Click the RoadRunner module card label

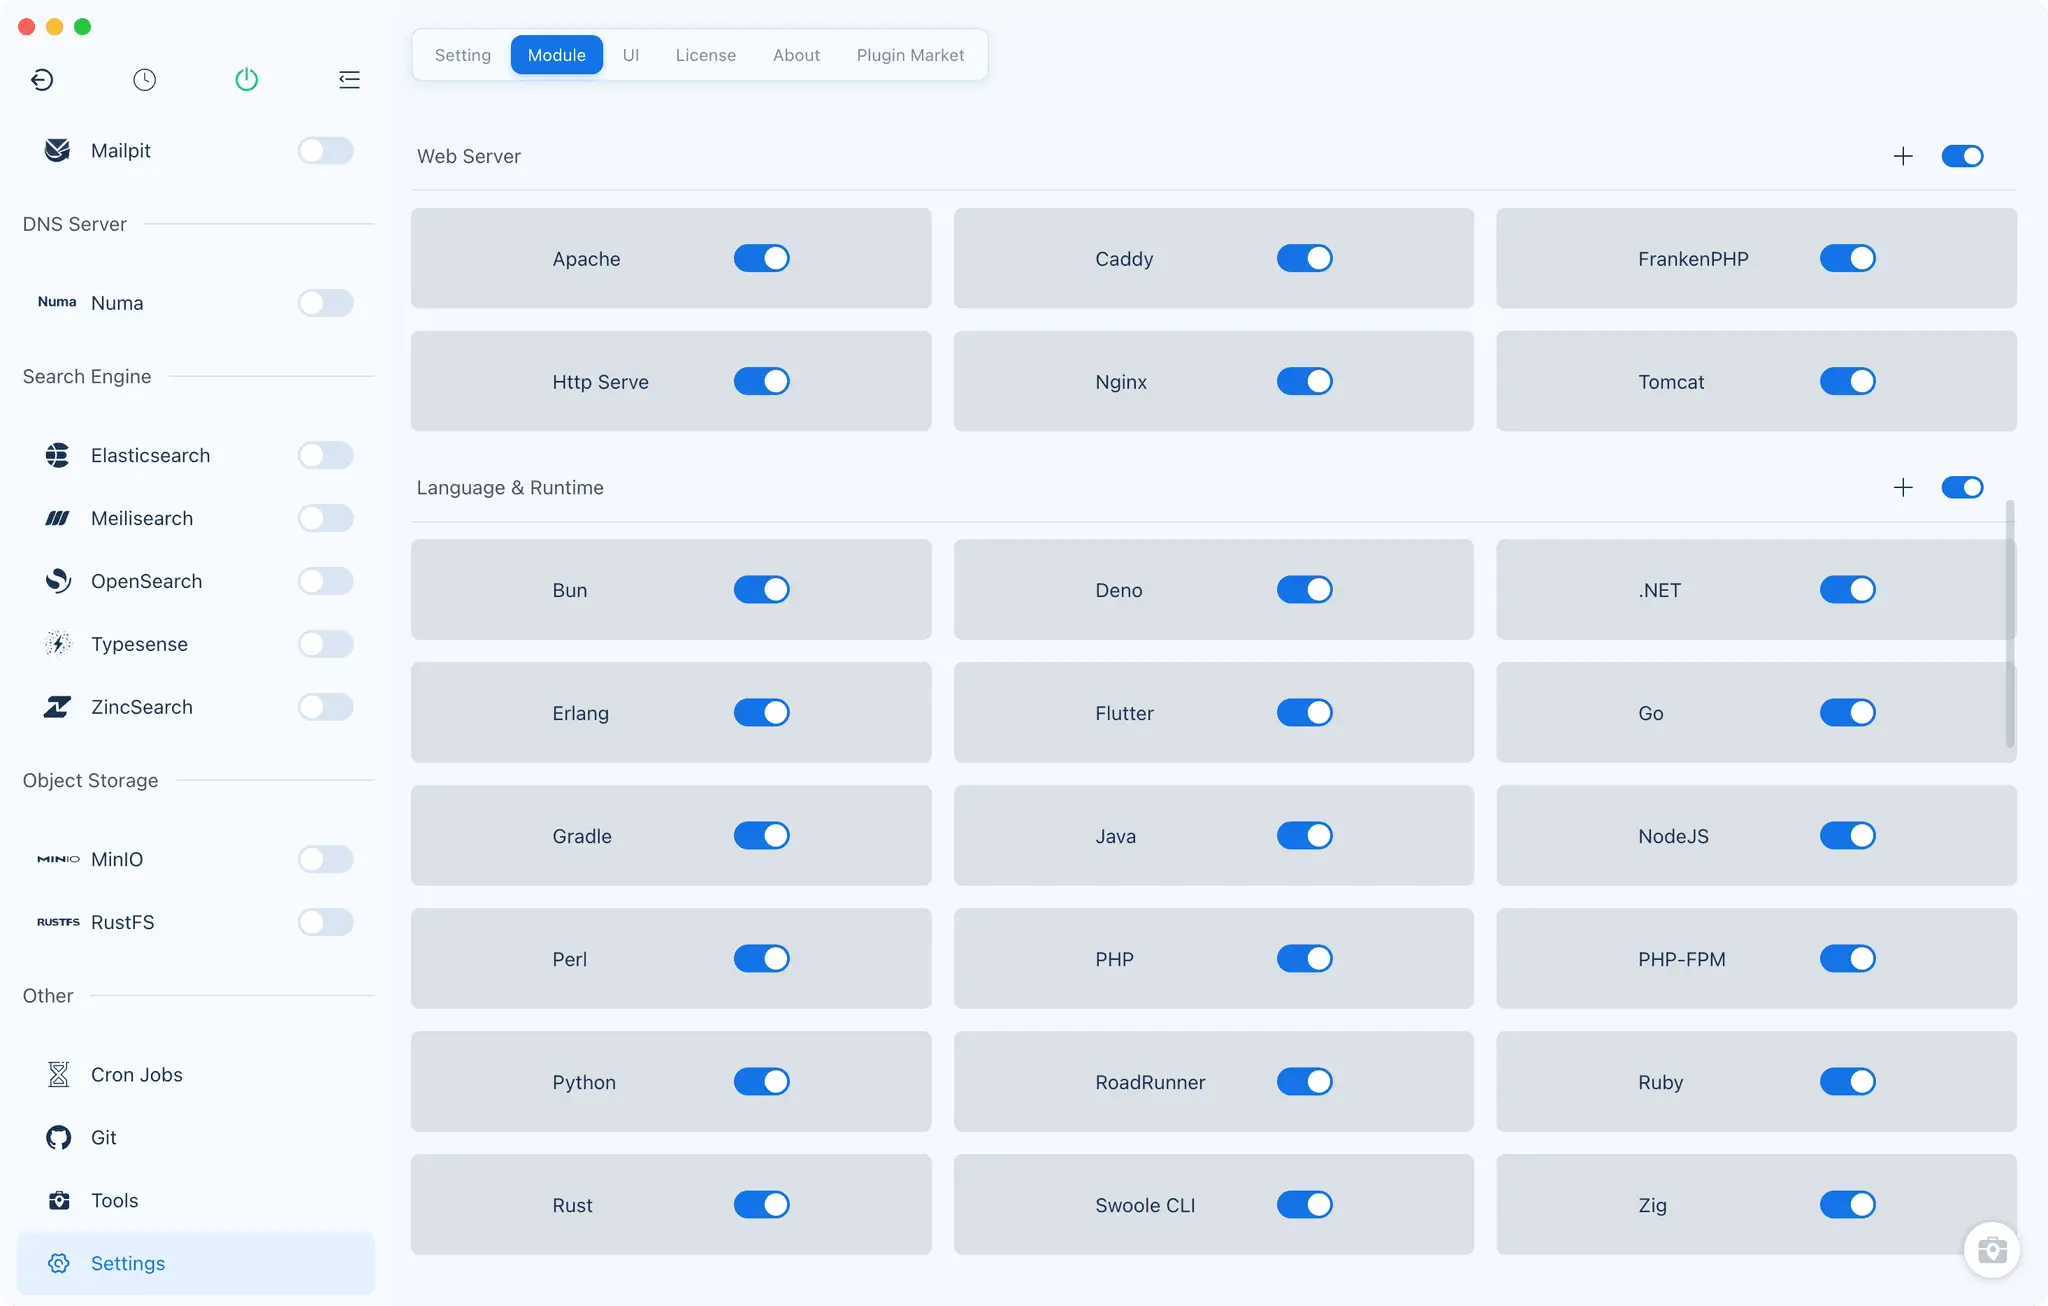(1150, 1082)
